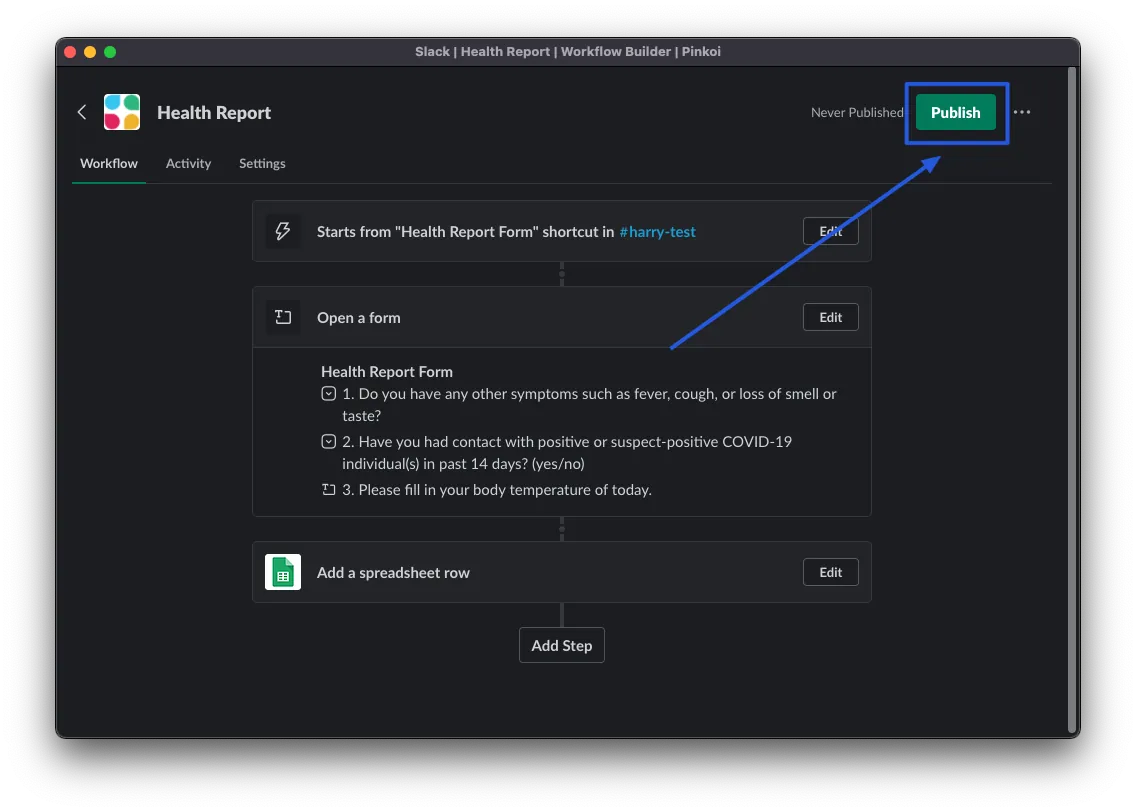Viewport: 1136px width, 812px height.
Task: Click the text field icon for question 3
Action: pos(328,490)
